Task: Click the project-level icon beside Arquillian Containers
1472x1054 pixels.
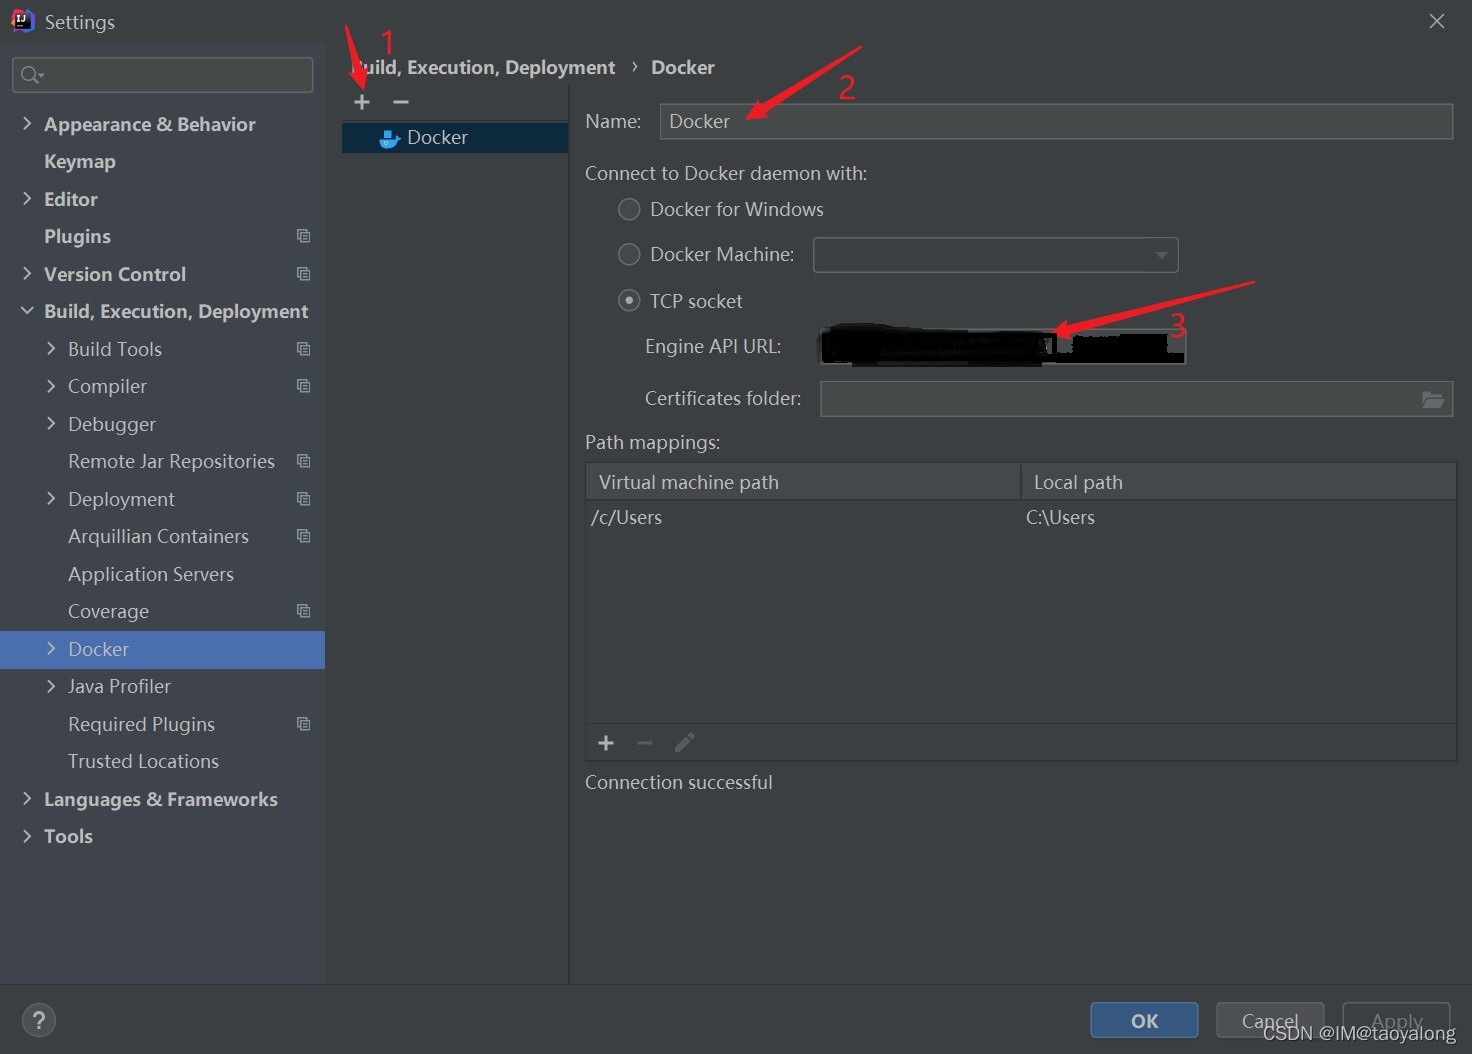Action: pos(303,536)
